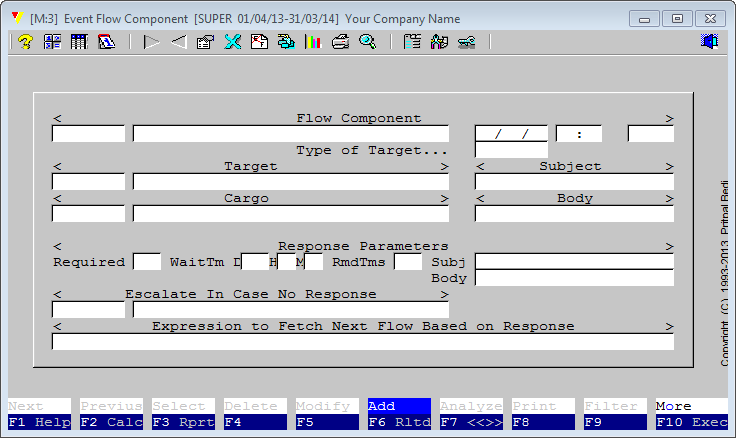Viewport: 736px width, 438px height.
Task: Click the Required field
Action: tap(147, 262)
